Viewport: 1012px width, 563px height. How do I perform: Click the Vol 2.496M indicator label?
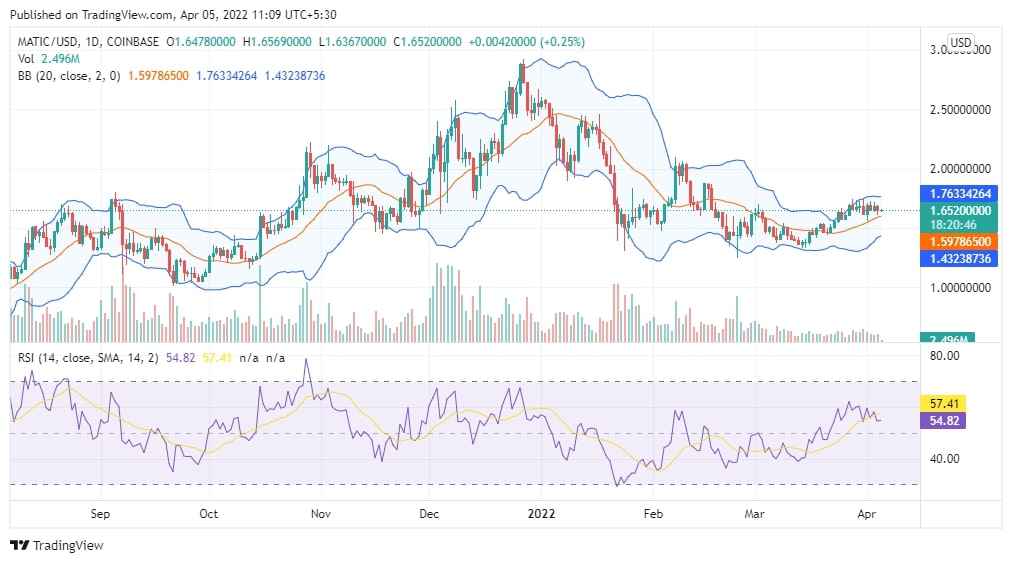(48, 59)
